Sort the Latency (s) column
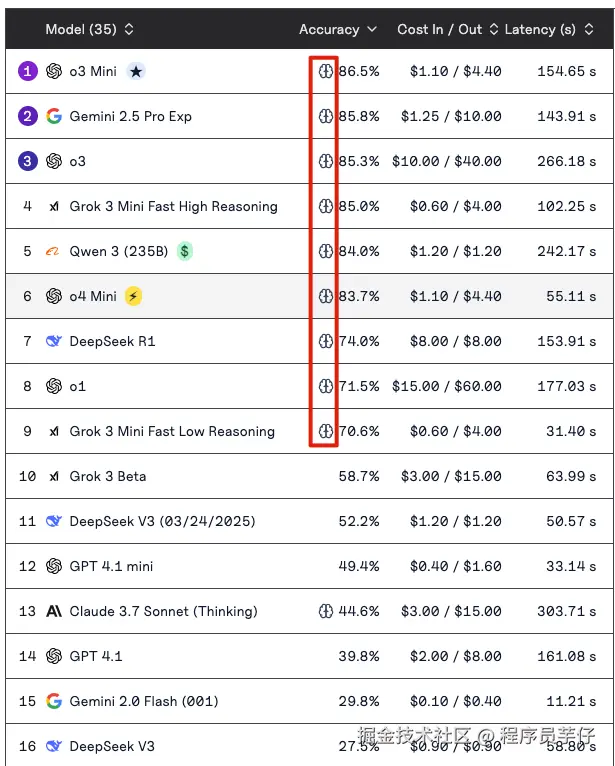Viewport: 615px width, 766px height. pyautogui.click(x=549, y=29)
